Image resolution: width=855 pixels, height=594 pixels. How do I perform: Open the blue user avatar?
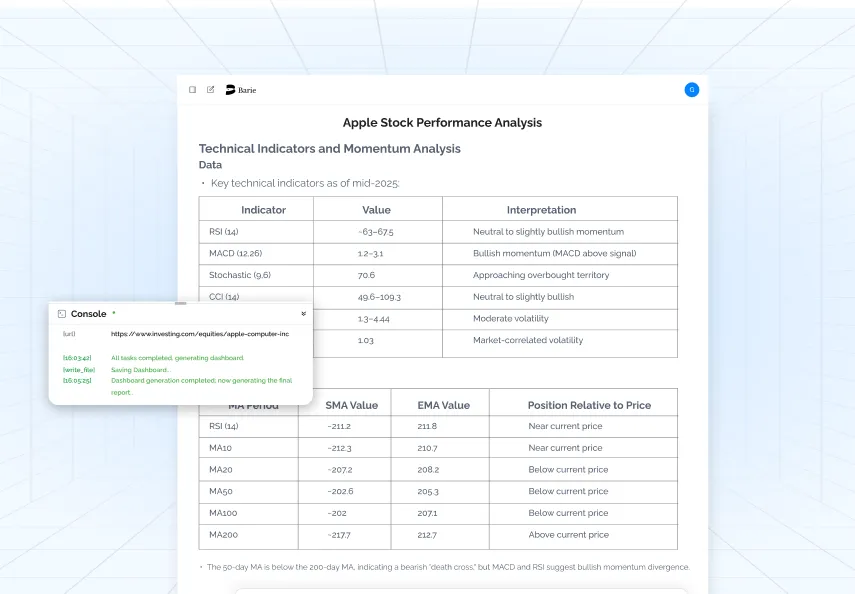[x=691, y=90]
